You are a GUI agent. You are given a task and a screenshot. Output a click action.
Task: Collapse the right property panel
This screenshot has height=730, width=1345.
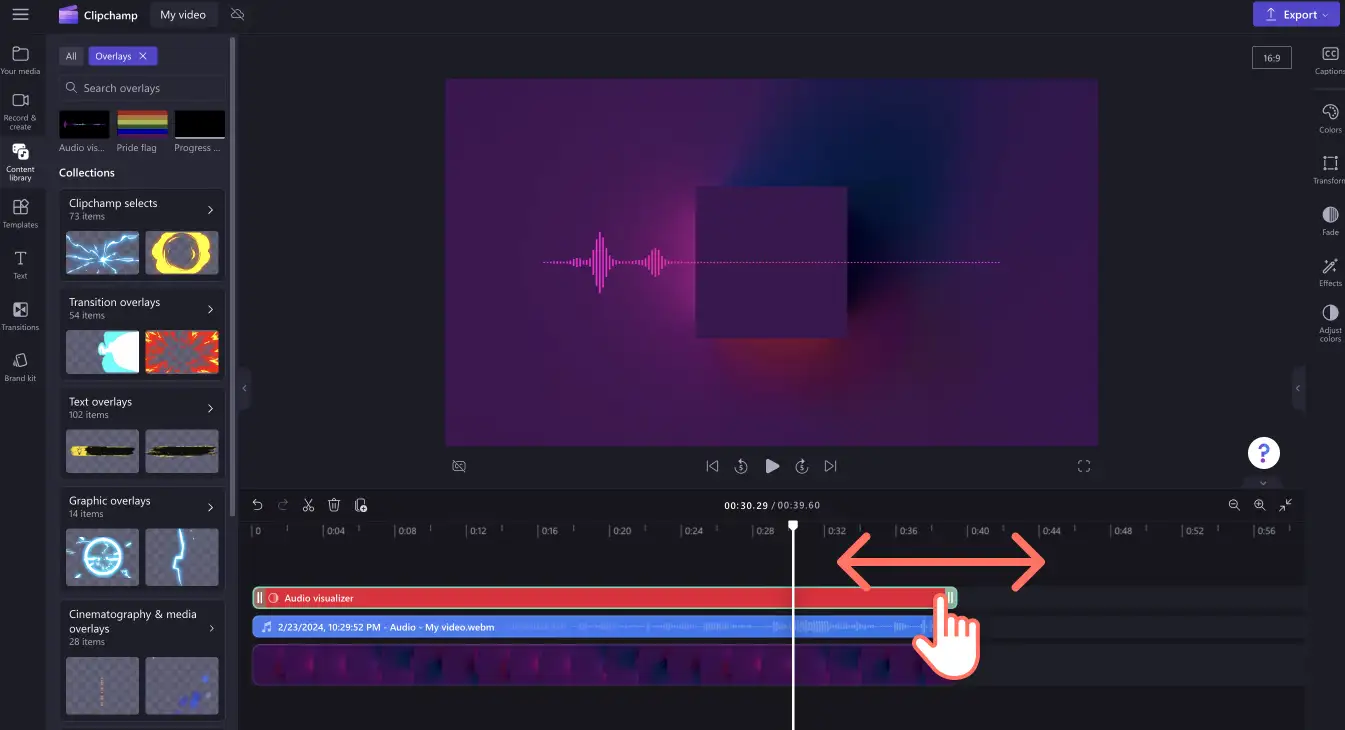(1298, 388)
